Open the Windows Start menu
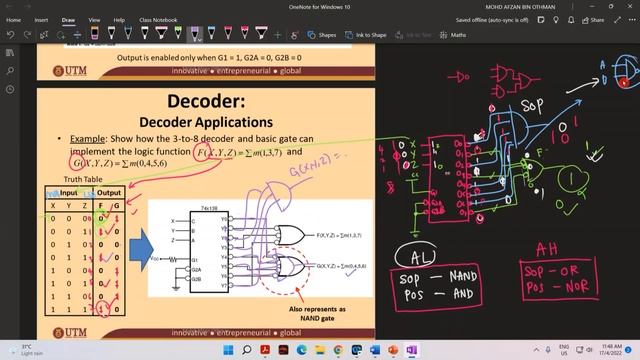This screenshot has width=640, height=360. tap(229, 350)
